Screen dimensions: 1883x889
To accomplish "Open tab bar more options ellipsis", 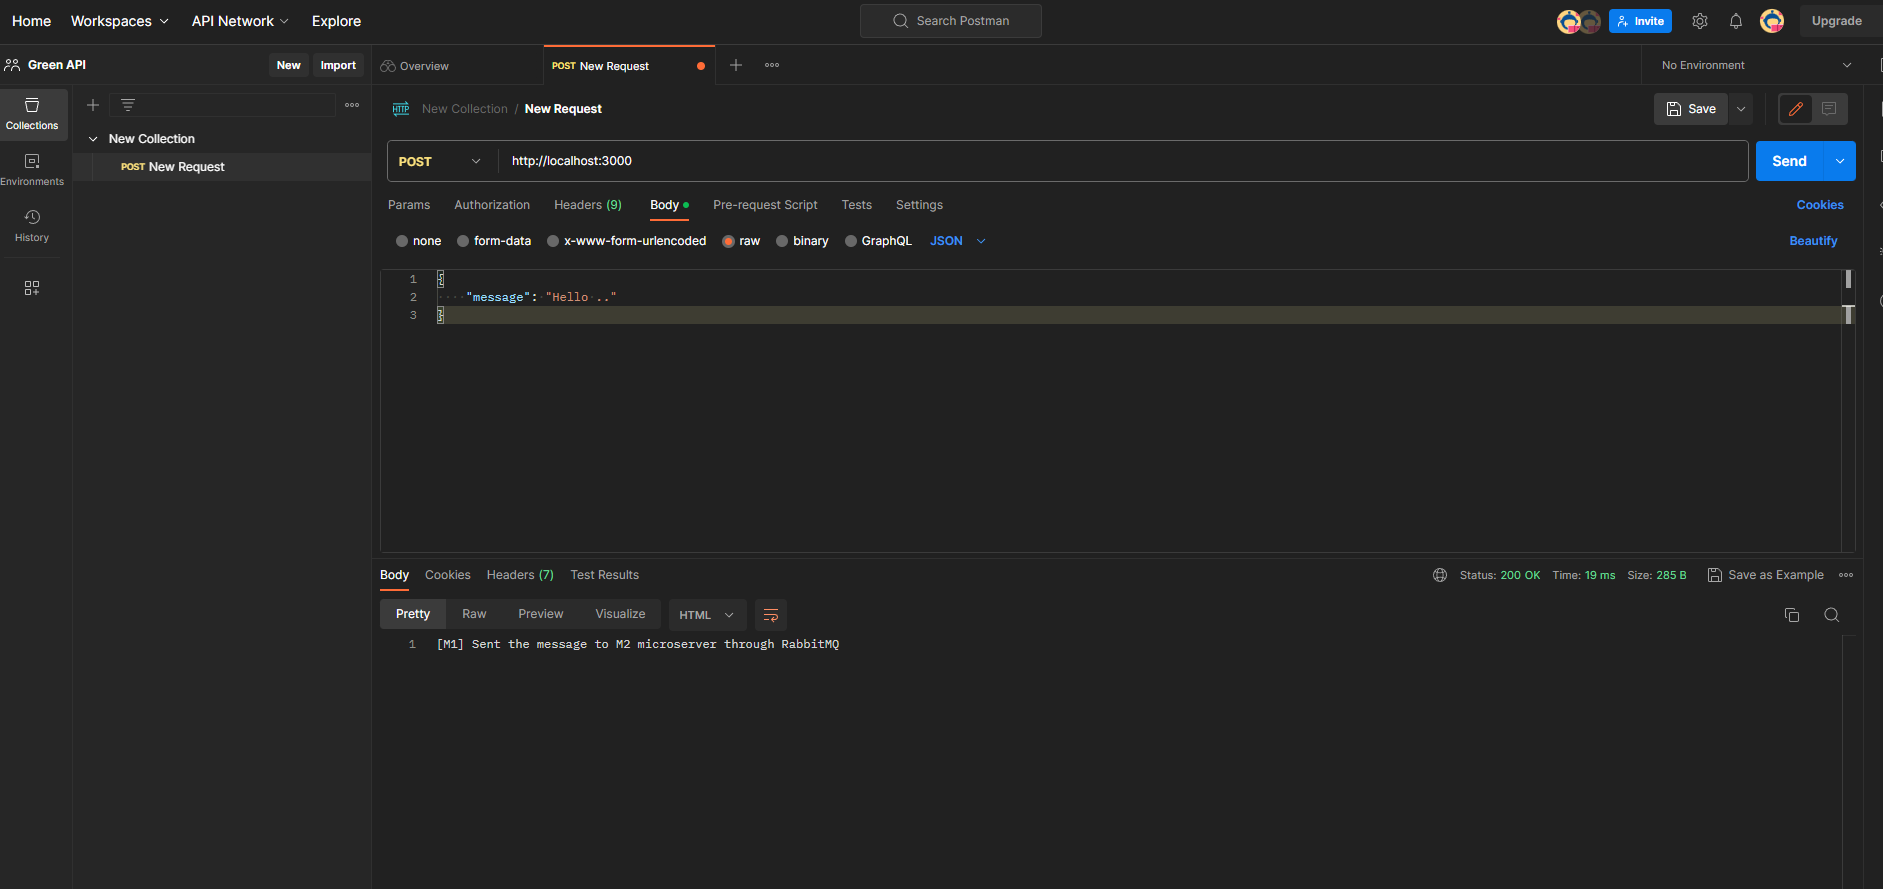I will point(772,65).
